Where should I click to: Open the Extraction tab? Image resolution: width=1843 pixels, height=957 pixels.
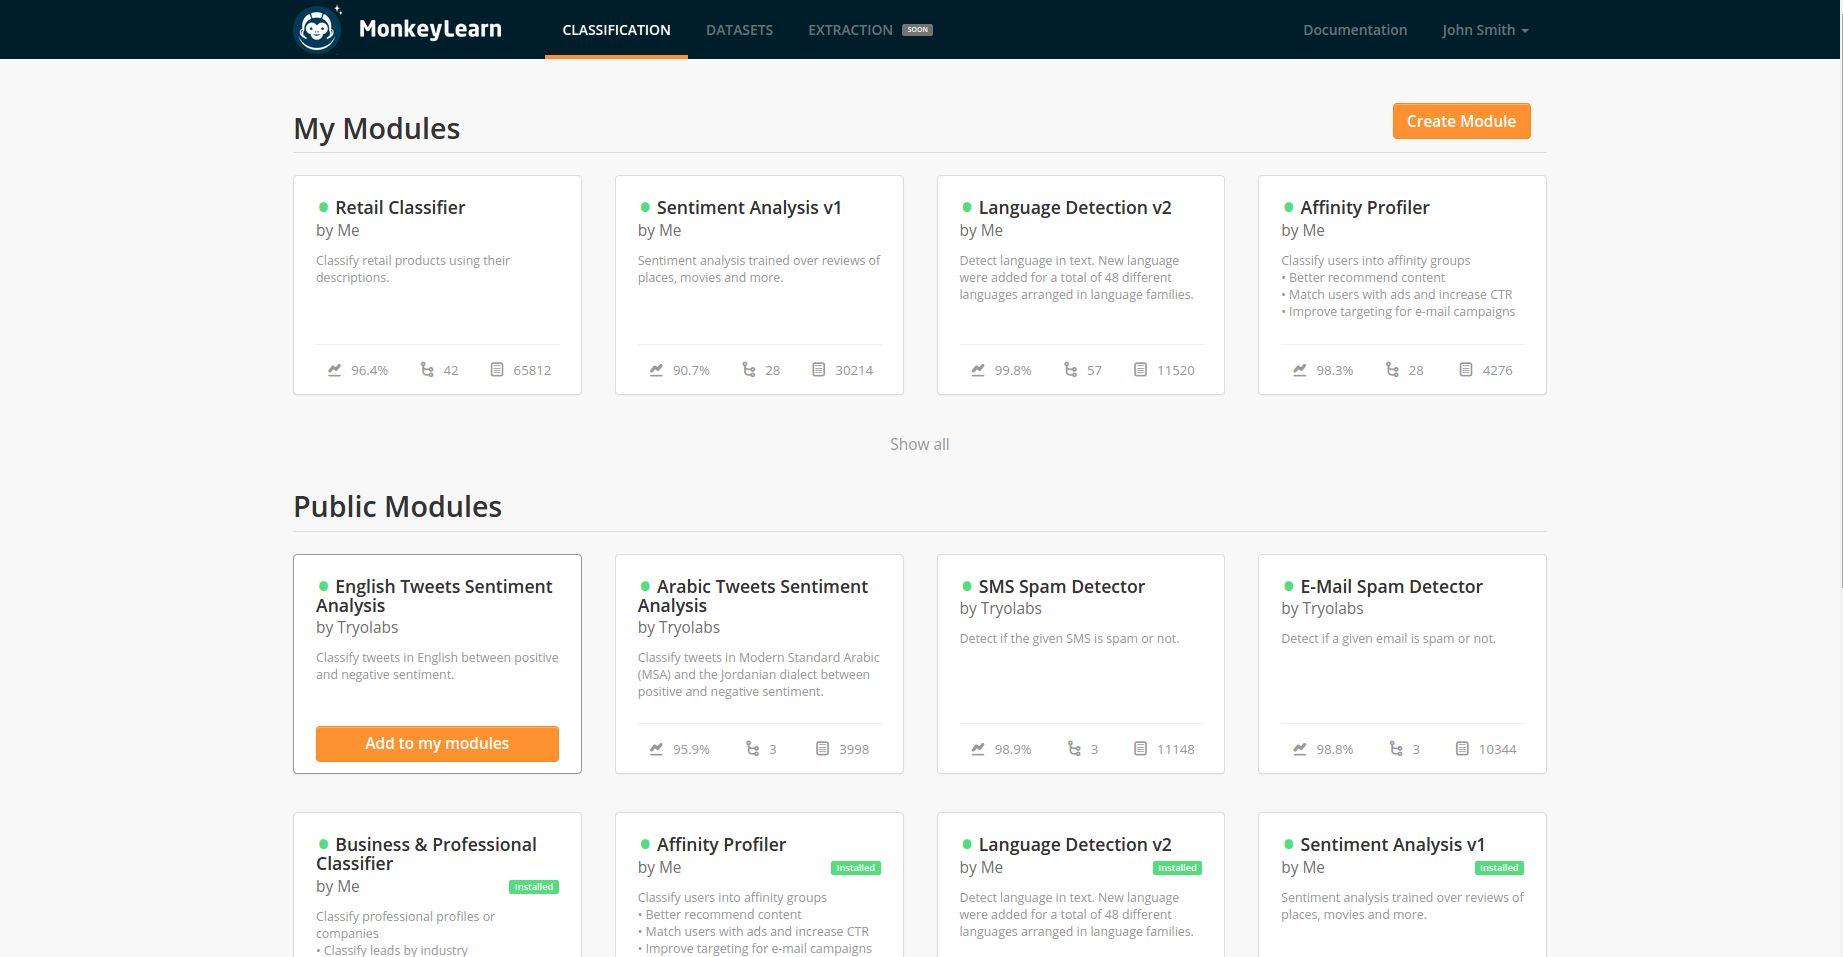(850, 30)
